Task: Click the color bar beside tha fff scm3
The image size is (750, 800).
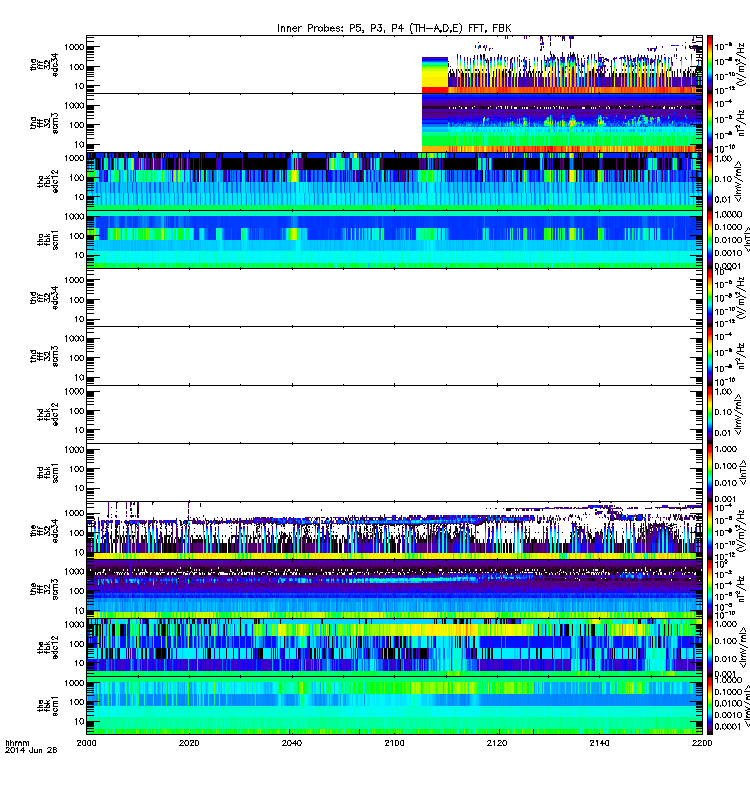Action: click(x=710, y=123)
